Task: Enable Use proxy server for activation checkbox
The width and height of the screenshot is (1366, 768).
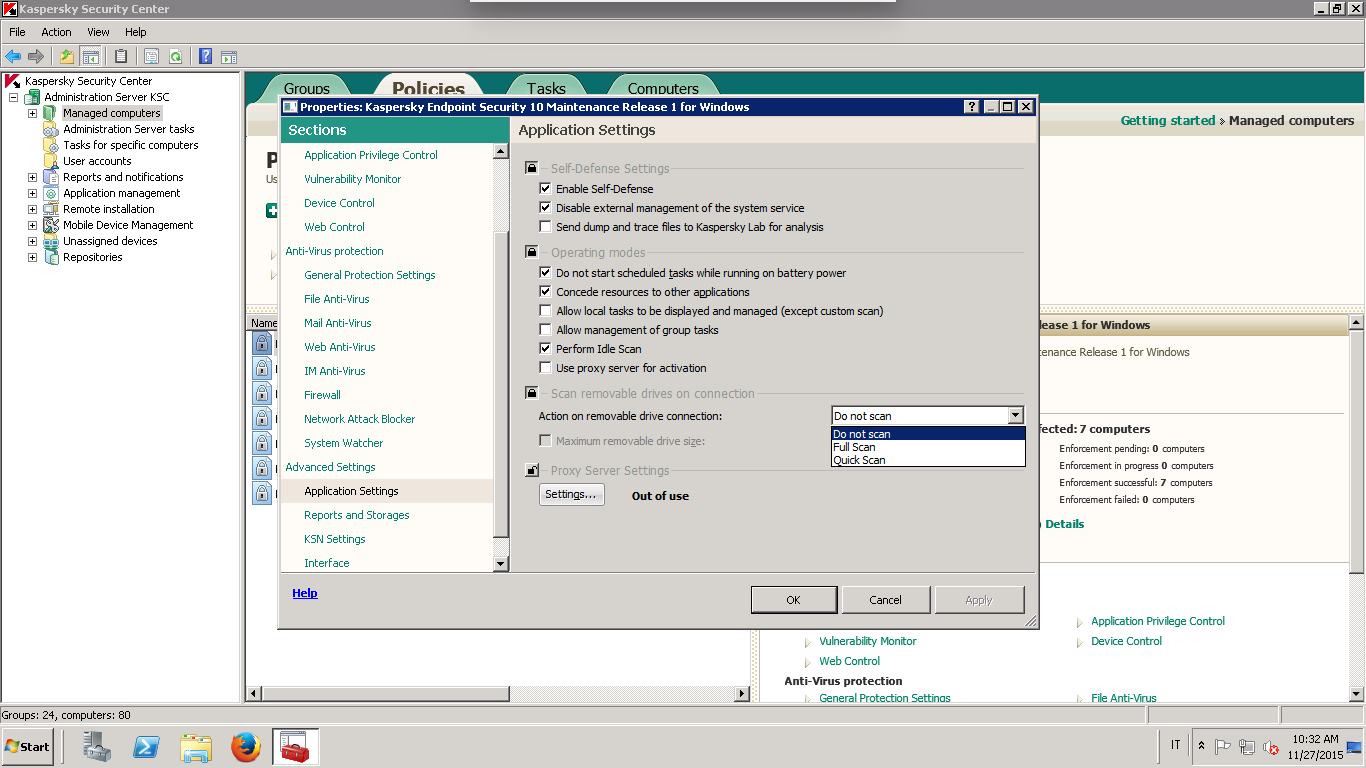Action: pos(545,368)
